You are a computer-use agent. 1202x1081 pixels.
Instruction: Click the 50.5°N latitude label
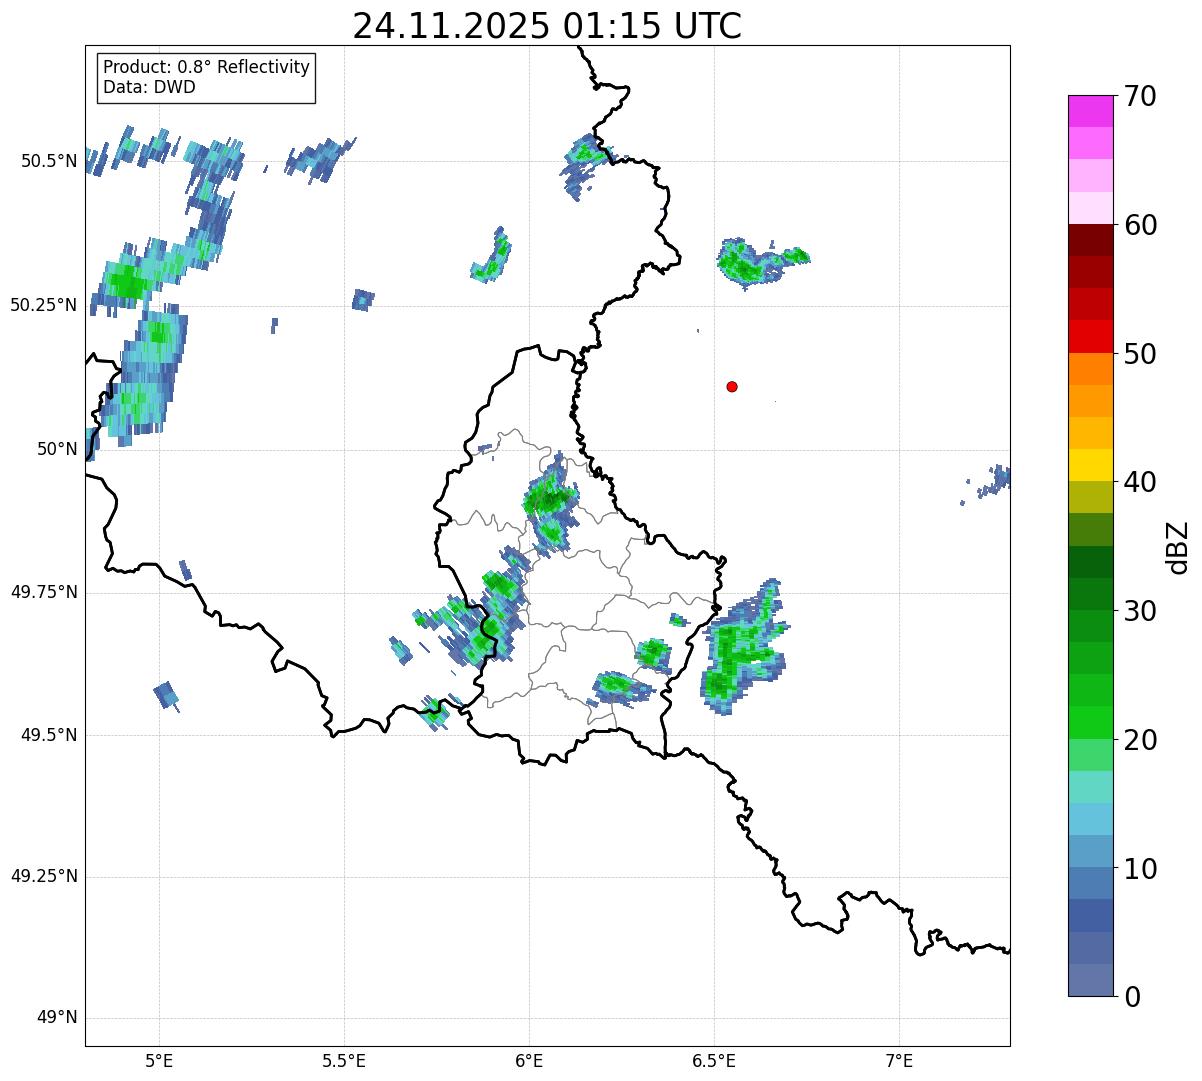click(49, 161)
